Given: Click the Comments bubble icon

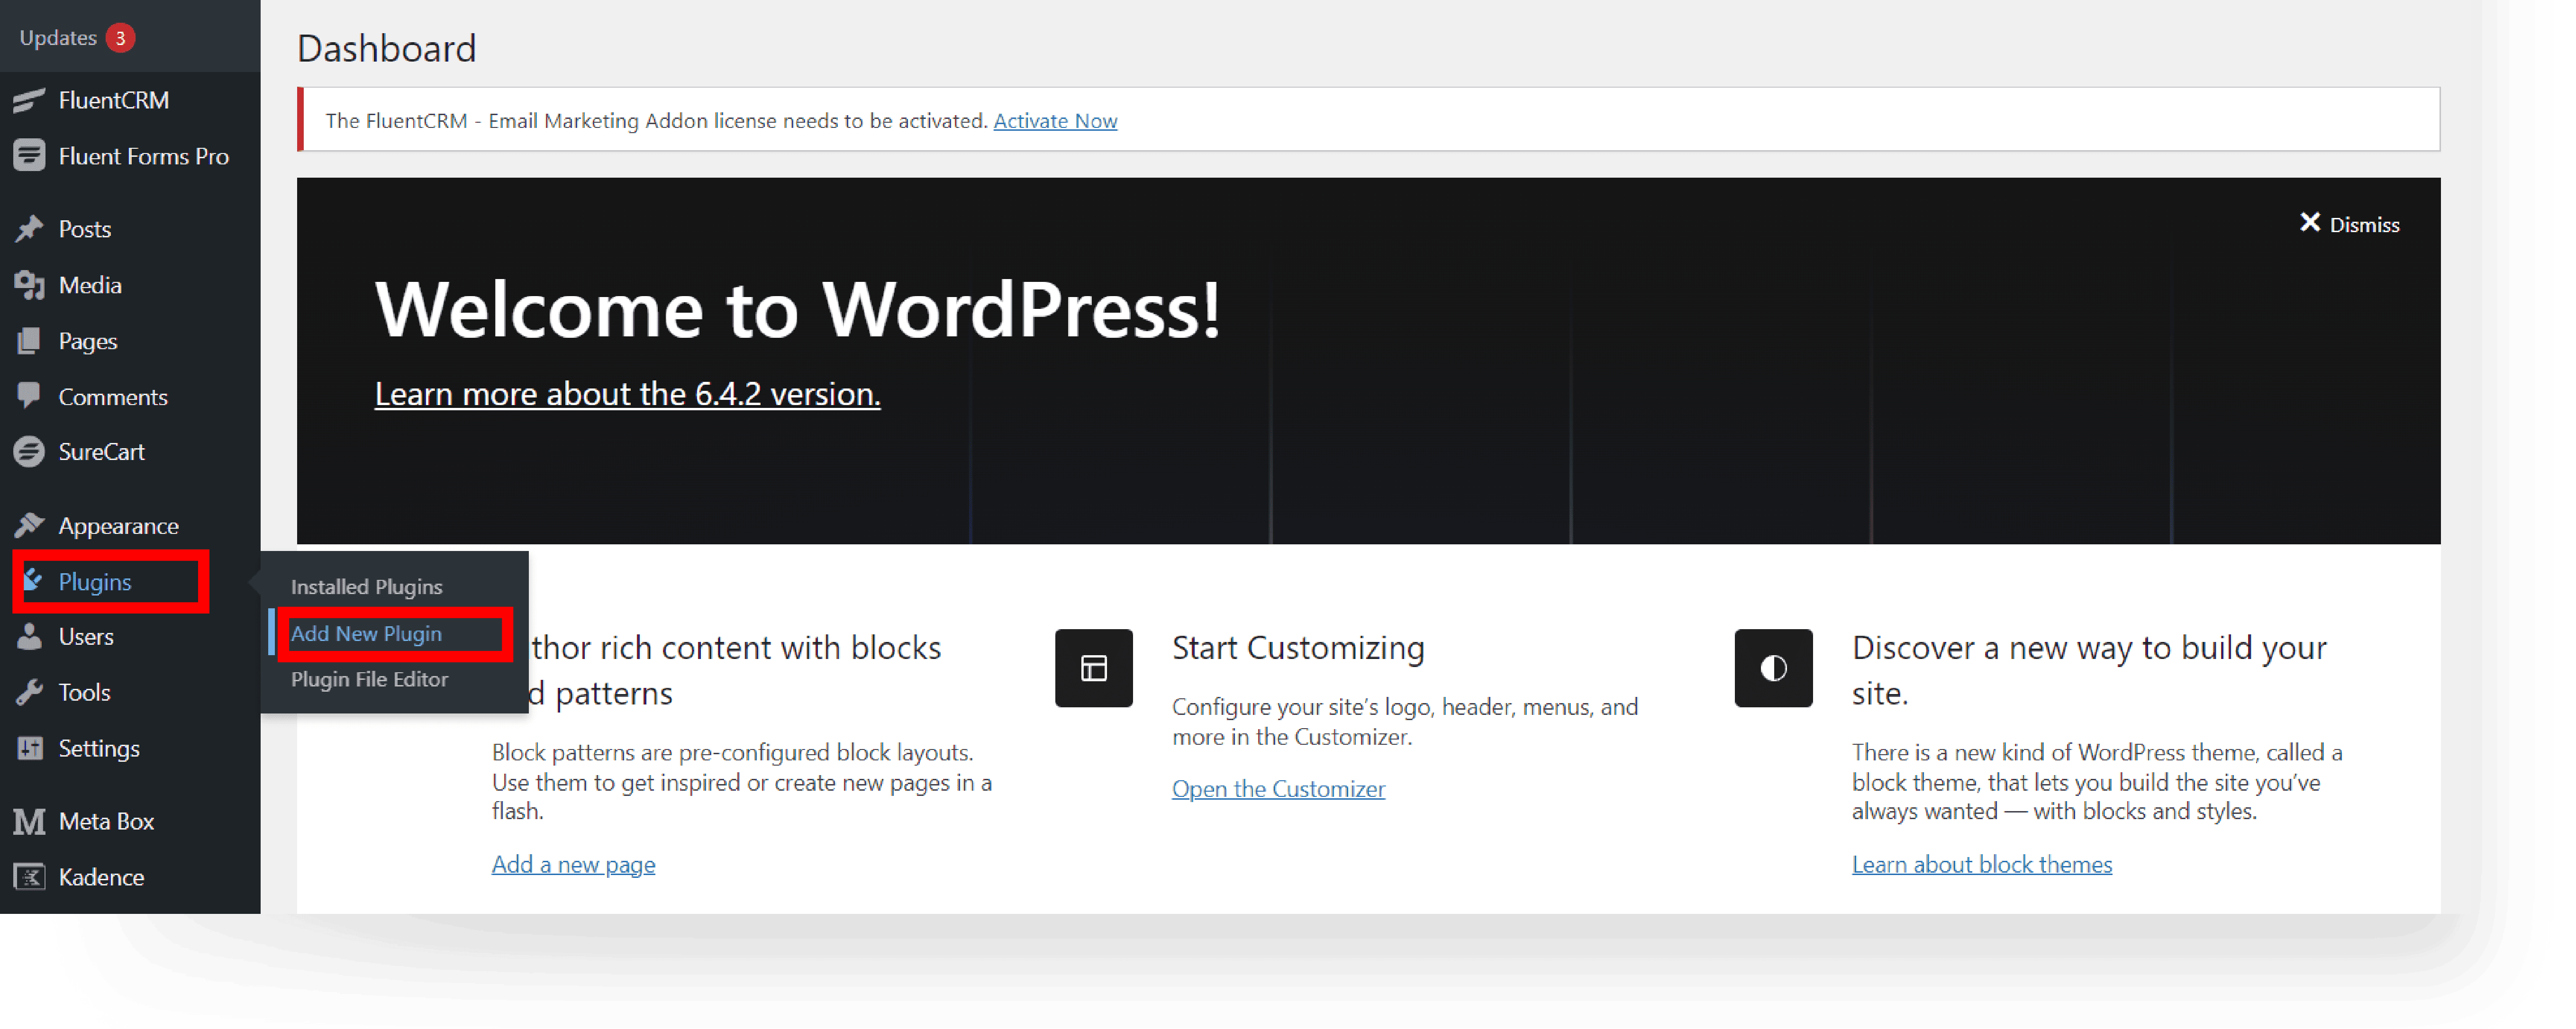Looking at the screenshot, I should pos(29,396).
